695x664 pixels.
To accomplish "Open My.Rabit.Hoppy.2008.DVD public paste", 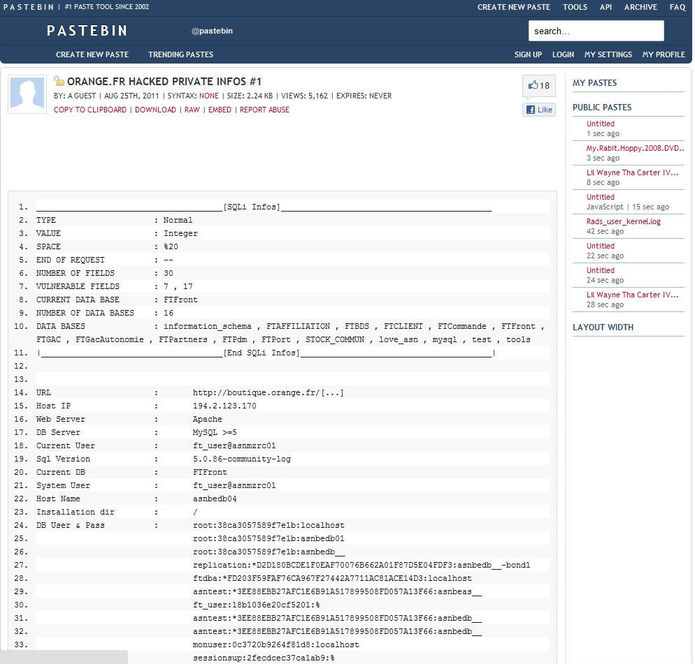I will coord(635,148).
